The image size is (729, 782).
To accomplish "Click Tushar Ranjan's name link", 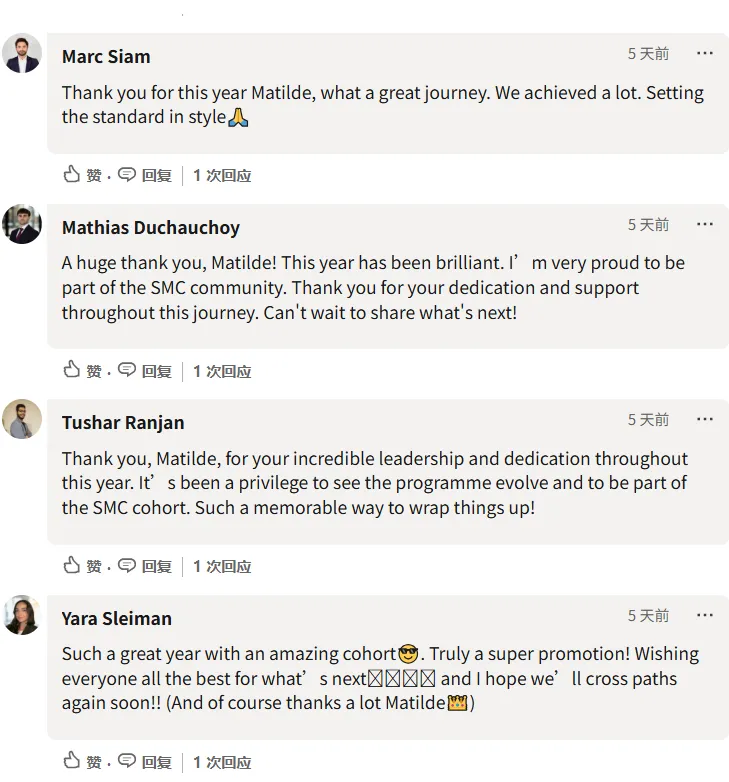I will click(123, 423).
